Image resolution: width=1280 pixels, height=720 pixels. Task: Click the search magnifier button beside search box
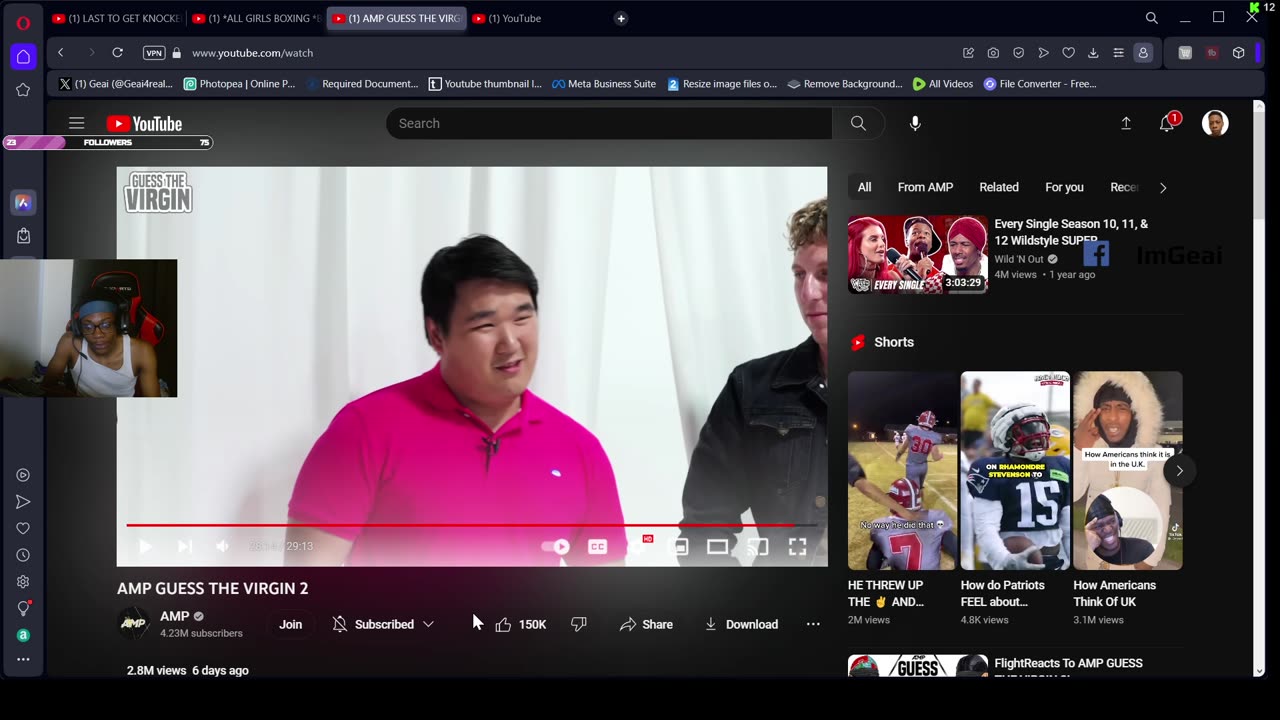[x=858, y=123]
